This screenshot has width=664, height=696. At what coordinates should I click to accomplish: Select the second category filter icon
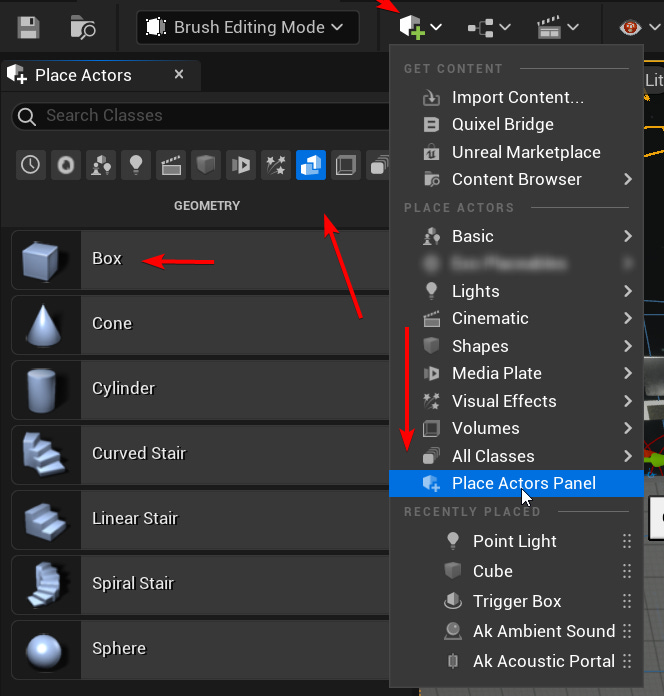coord(66,165)
